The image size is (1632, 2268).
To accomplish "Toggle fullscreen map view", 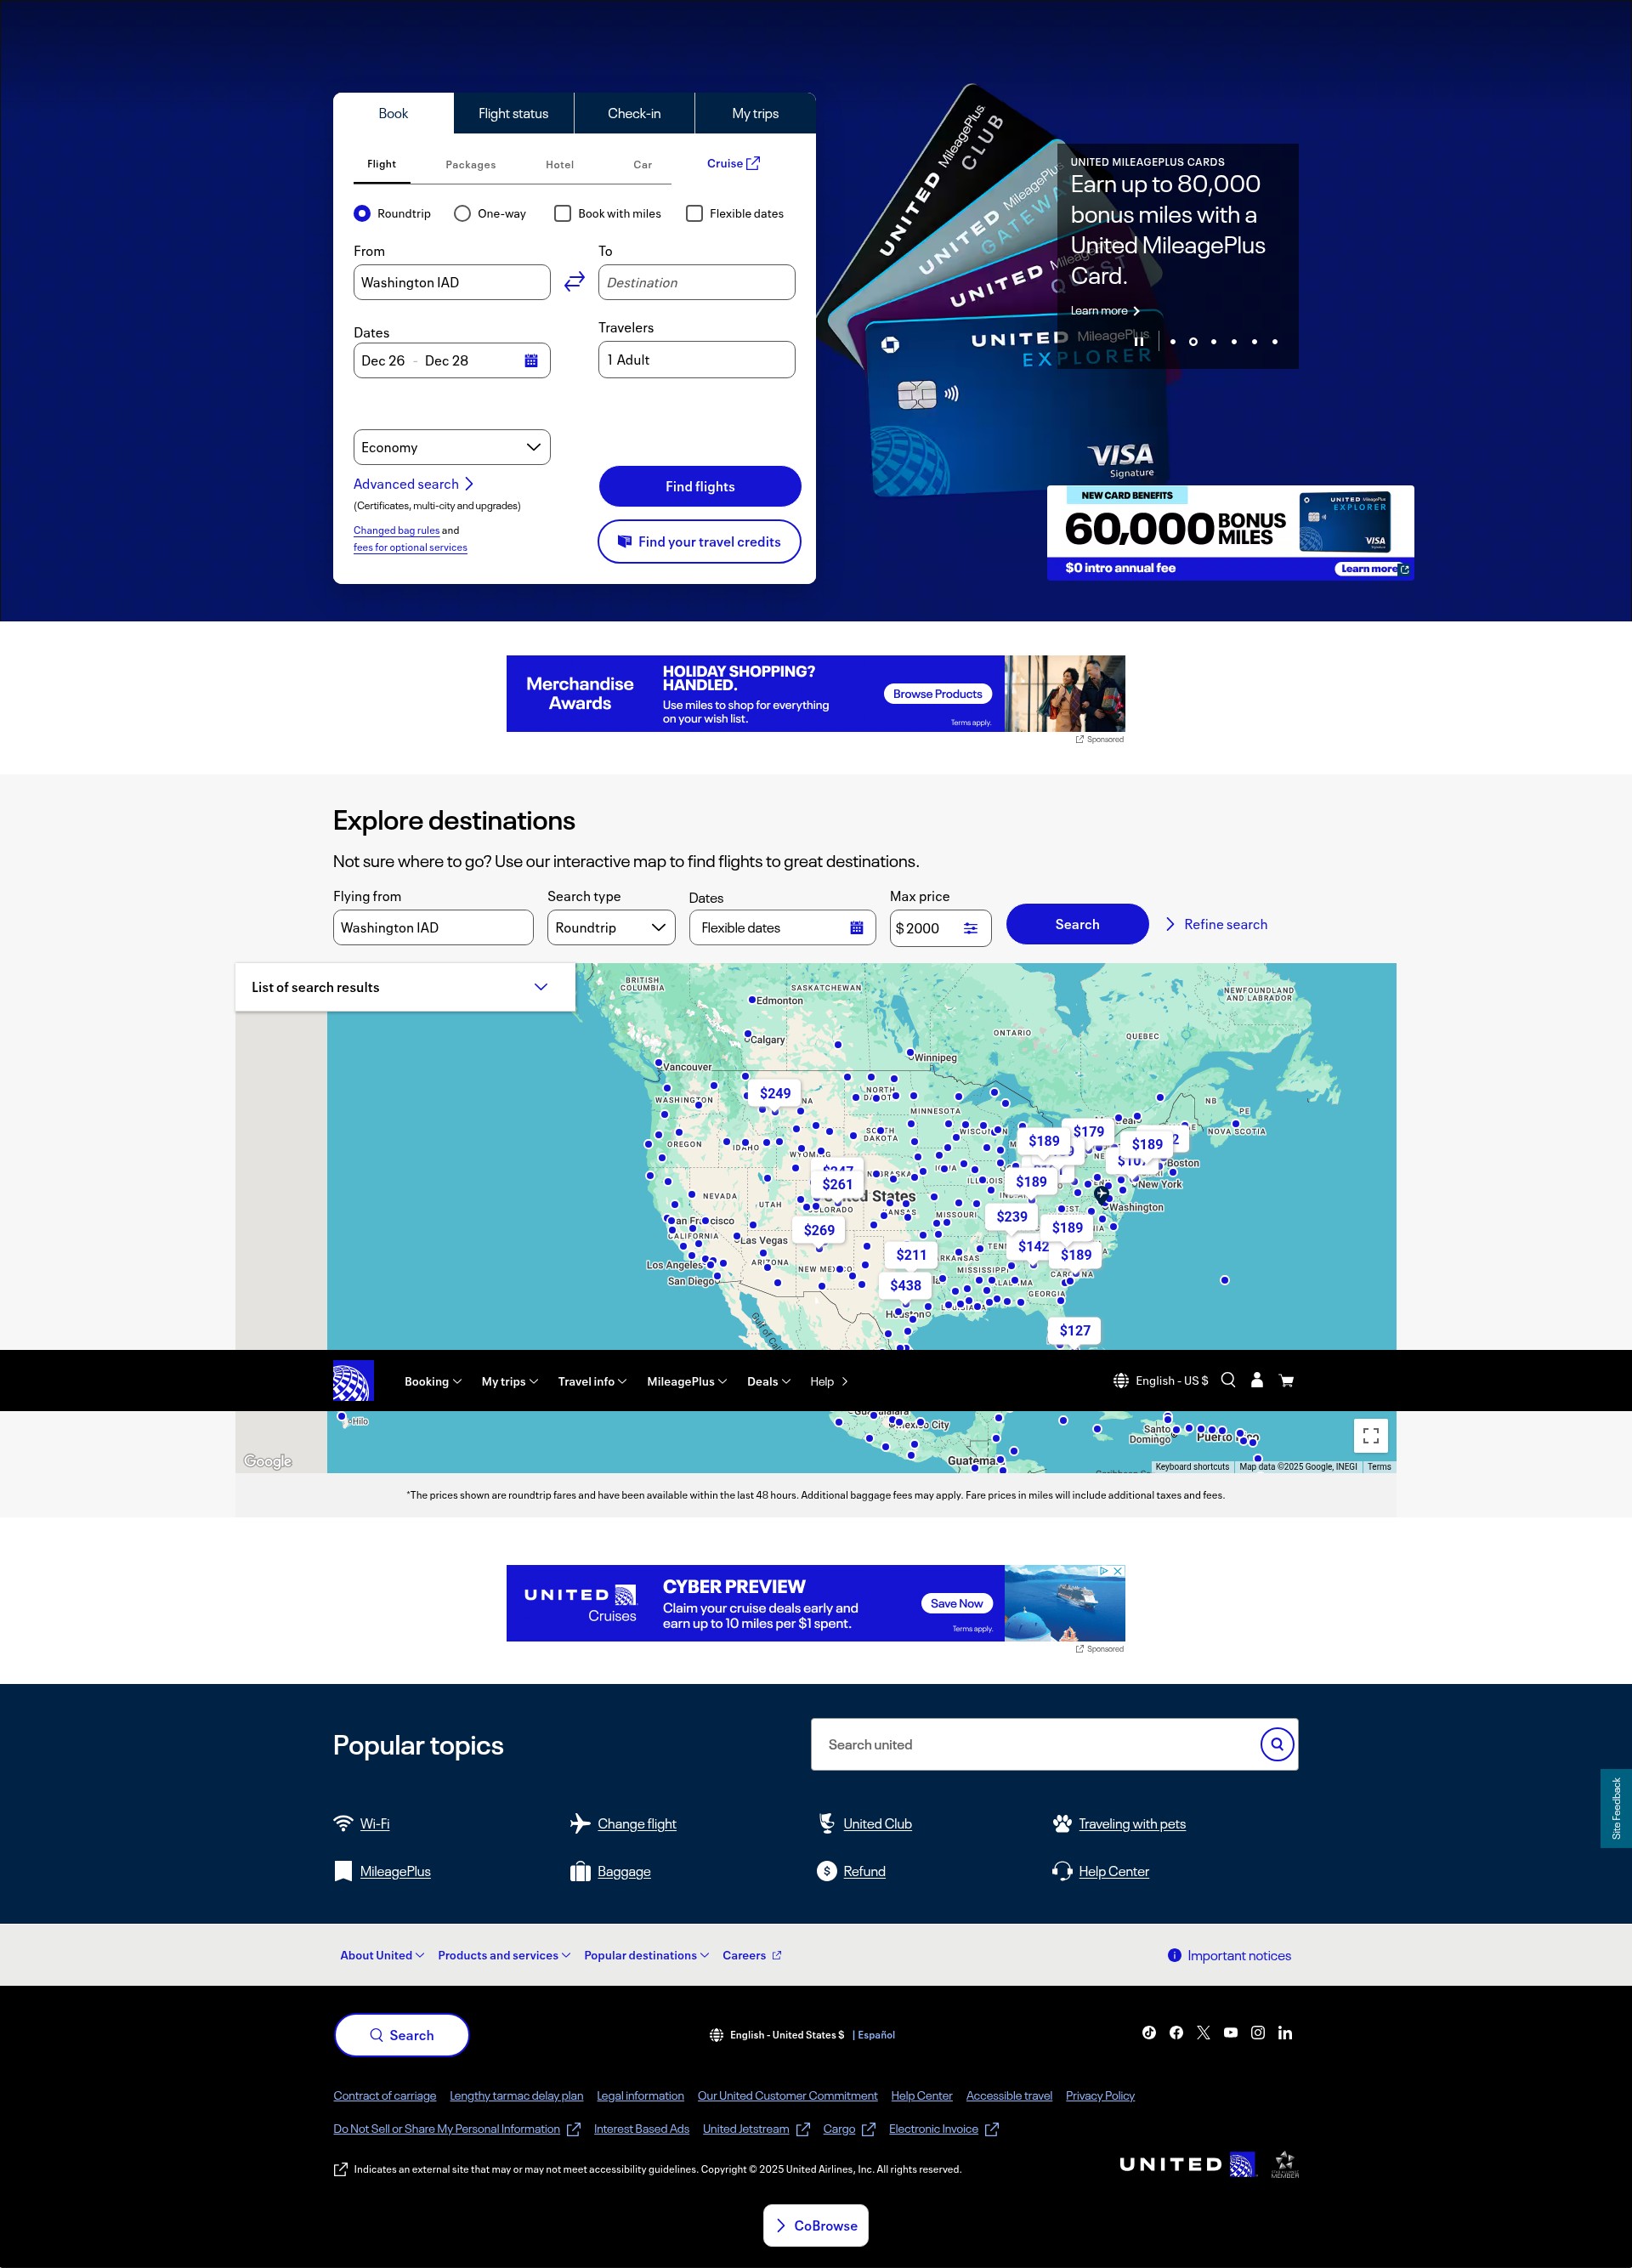I will point(1371,1435).
